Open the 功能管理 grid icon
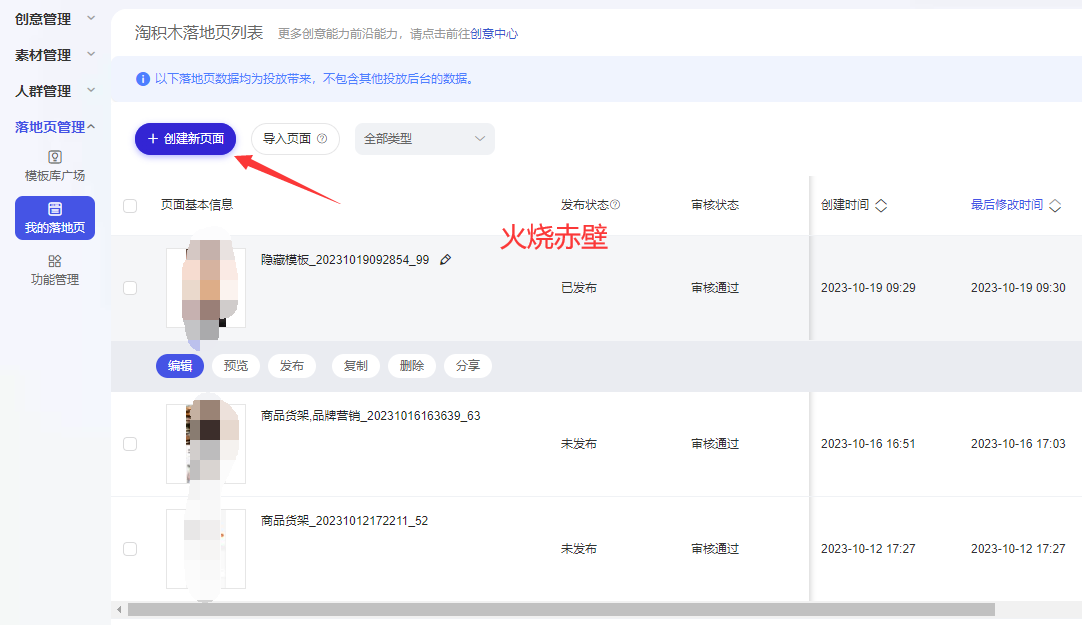 coord(55,261)
